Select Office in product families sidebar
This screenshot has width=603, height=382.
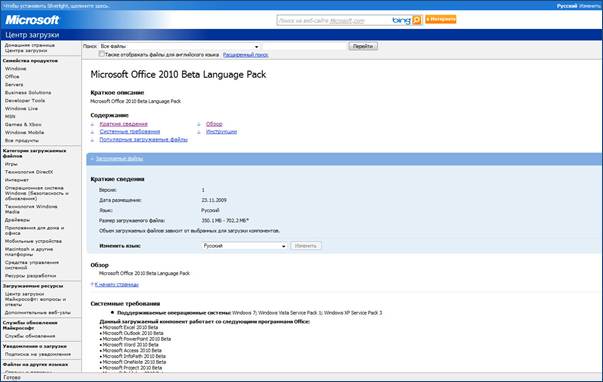click(x=12, y=77)
